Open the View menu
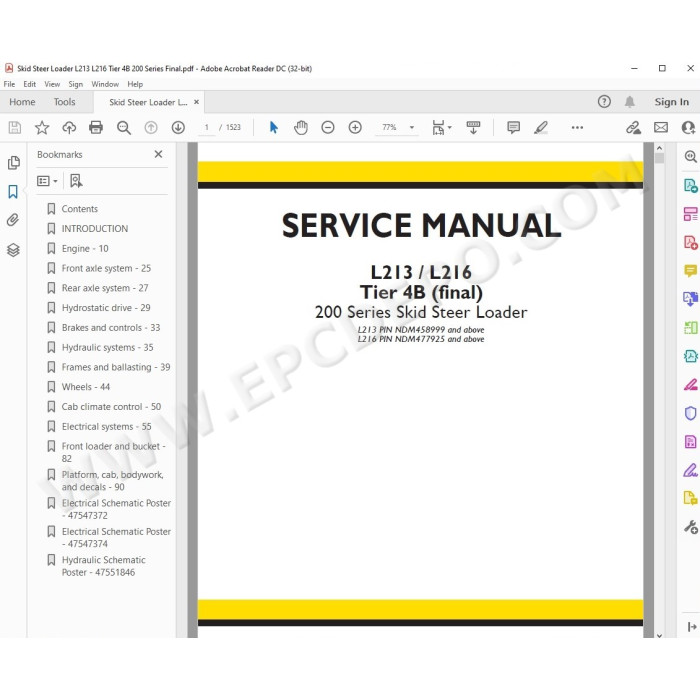This screenshot has height=700, width=700. [x=52, y=84]
